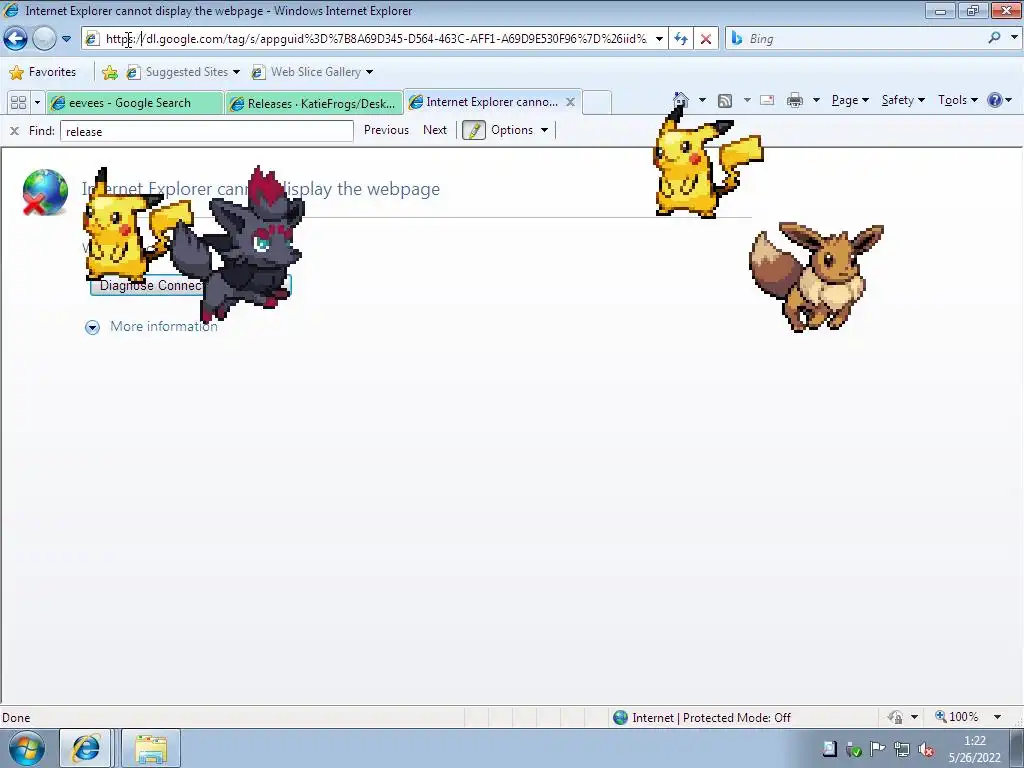The height and width of the screenshot is (768, 1024).
Task: Click Previous in the Find bar
Action: [x=386, y=130]
